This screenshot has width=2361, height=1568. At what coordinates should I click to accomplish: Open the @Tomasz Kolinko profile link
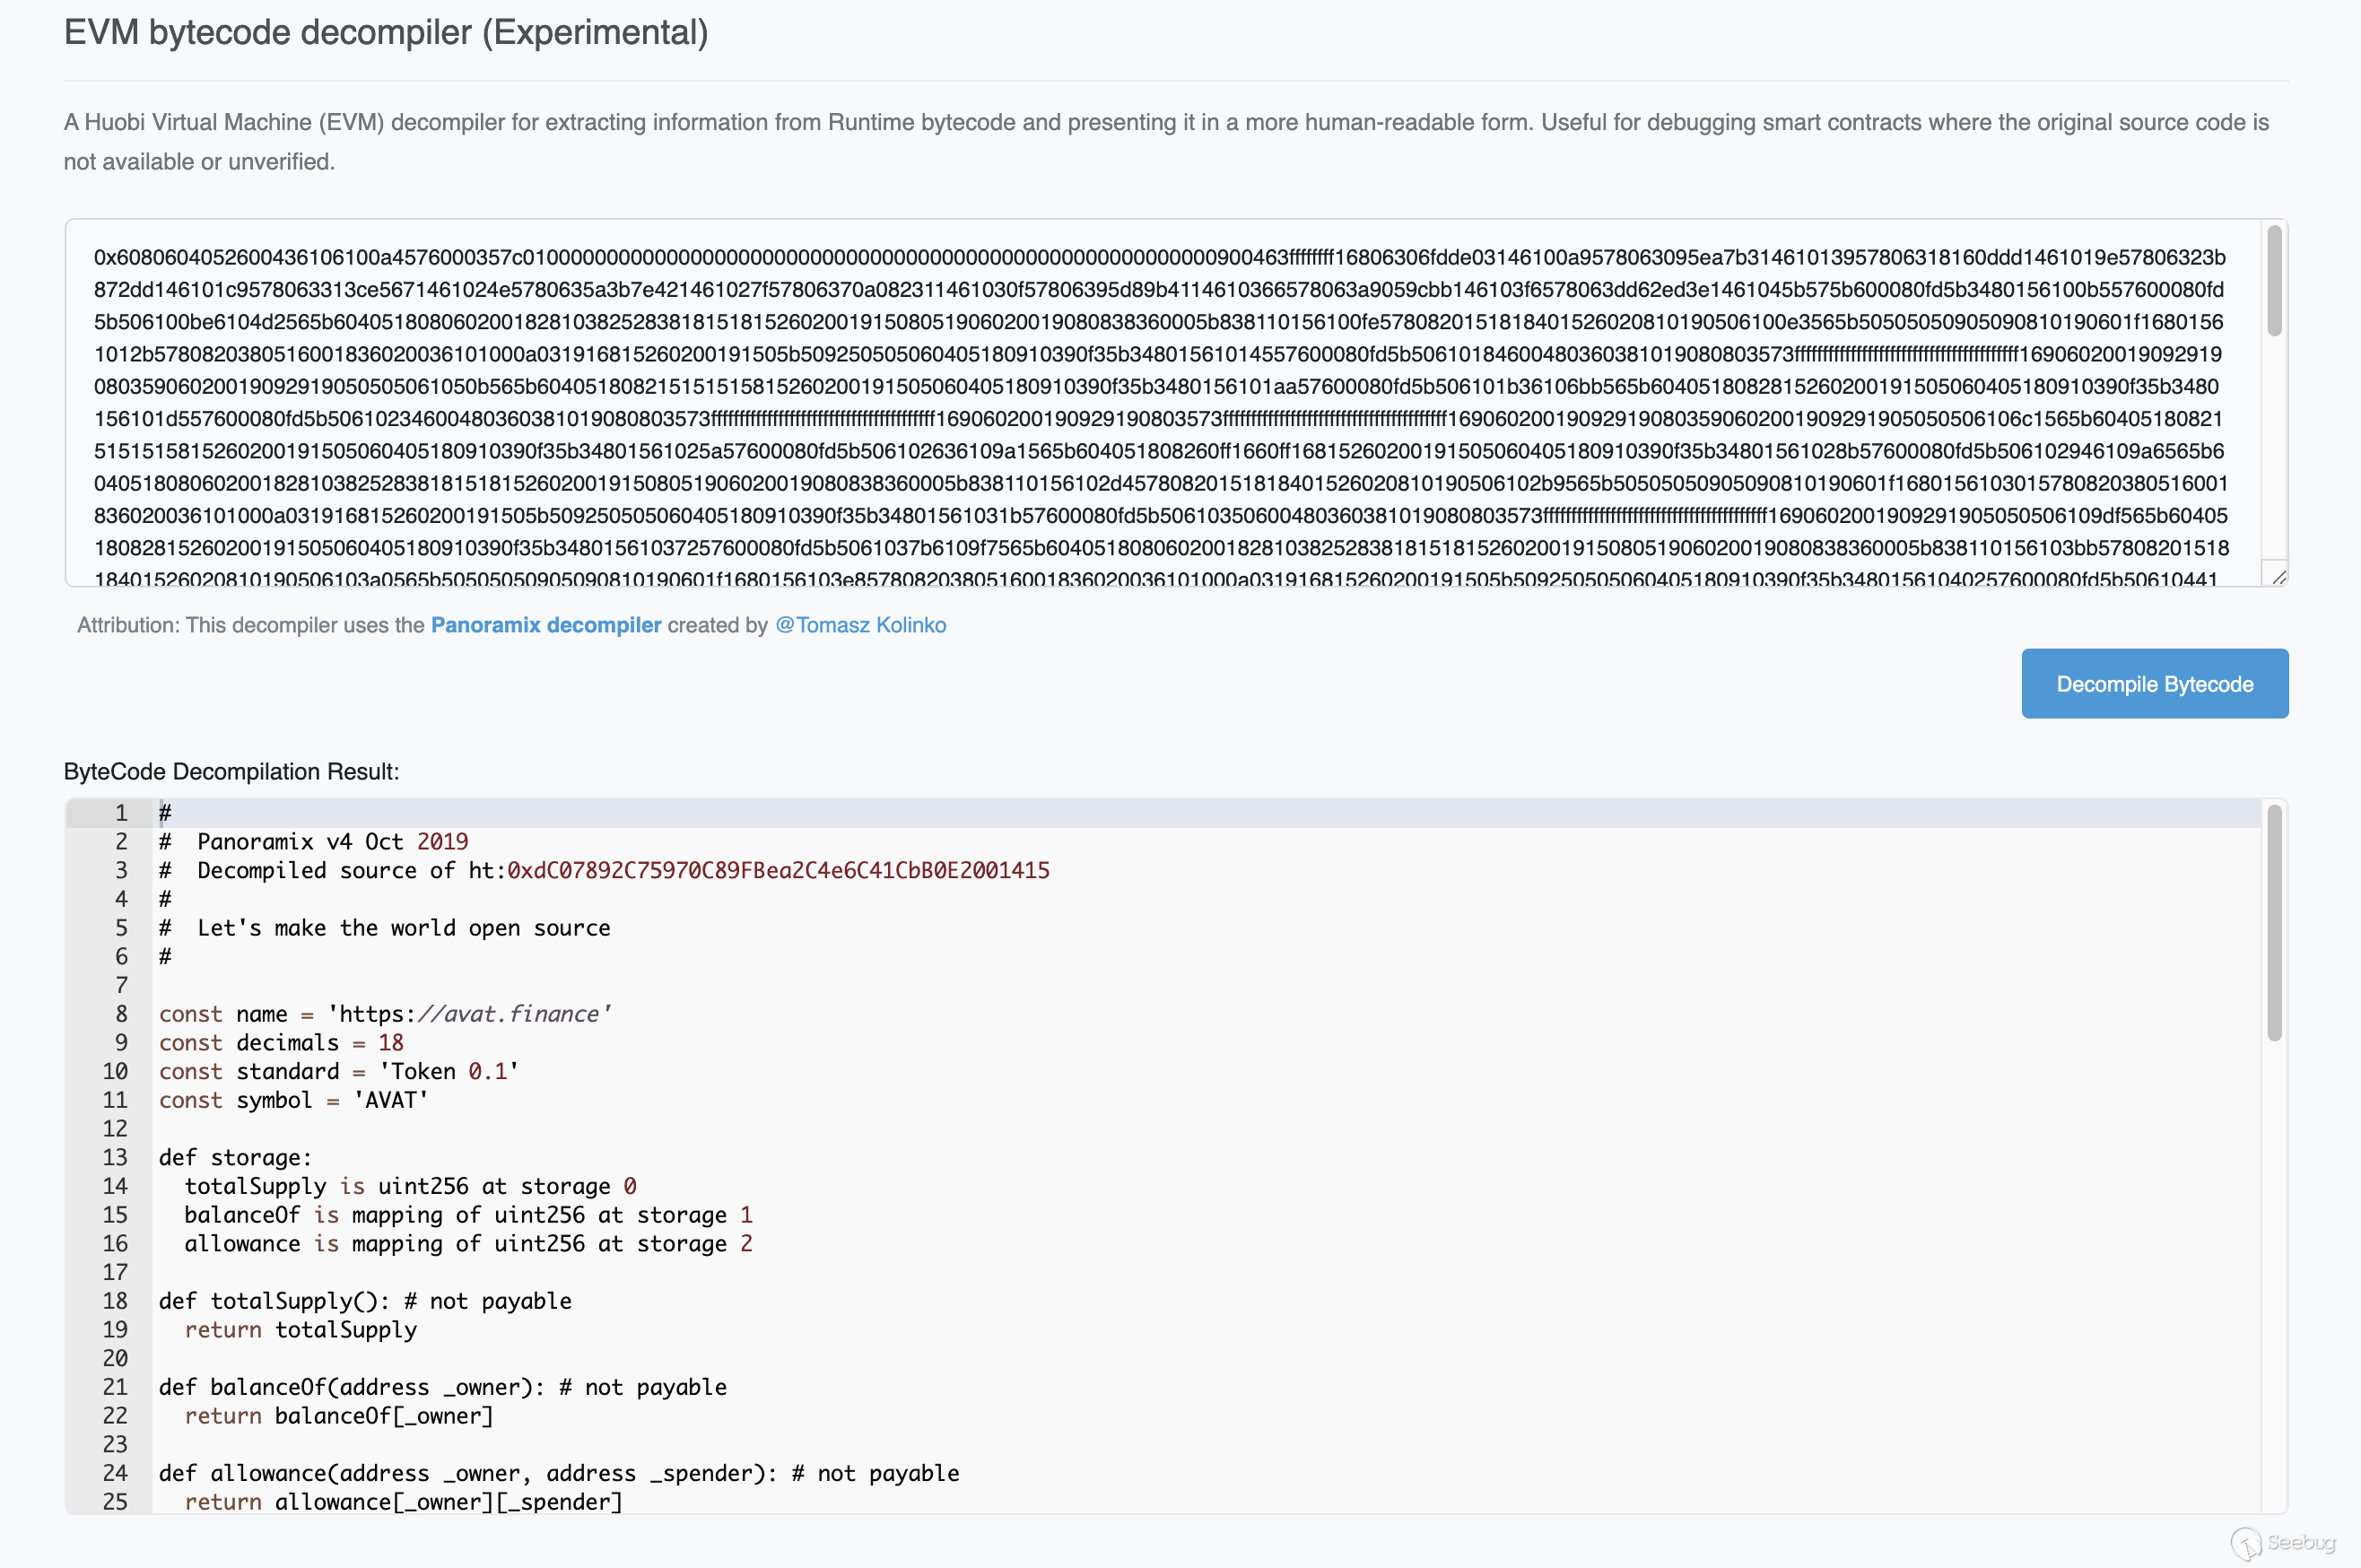point(860,625)
